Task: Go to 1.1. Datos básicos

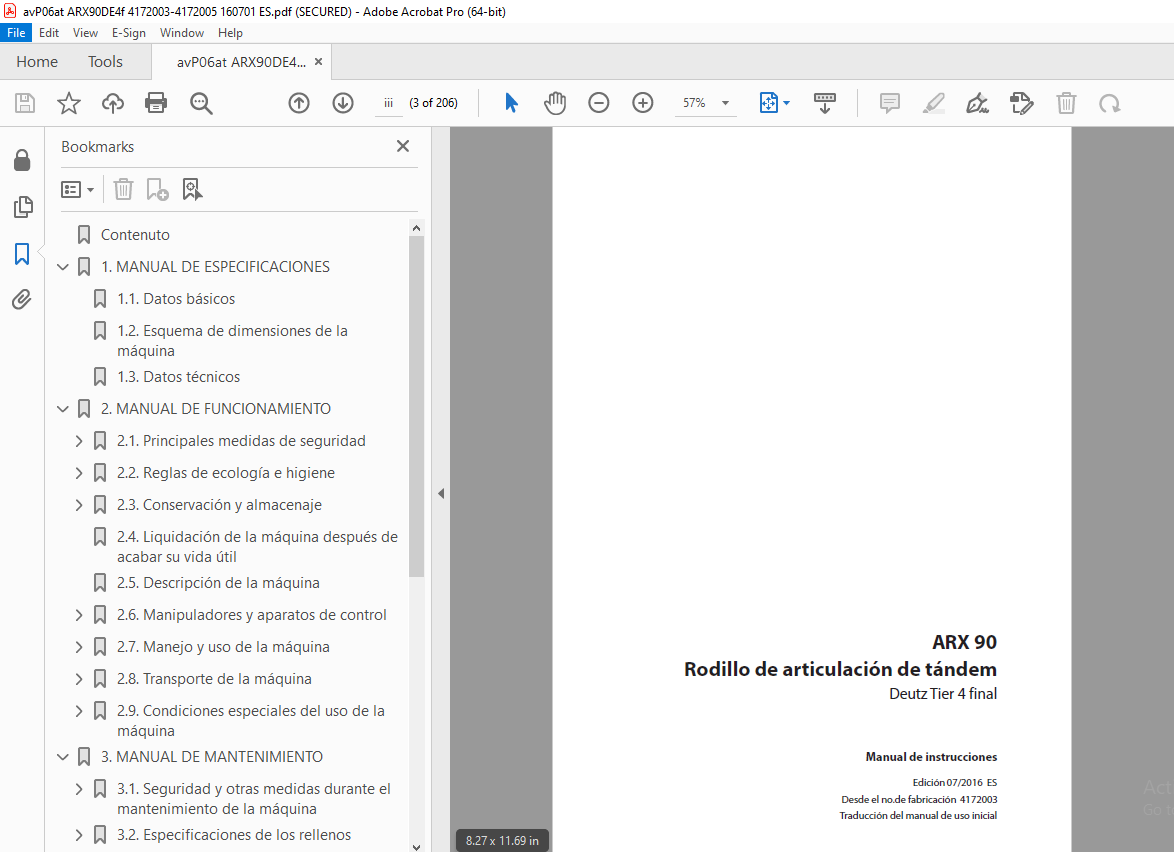Action: tap(176, 299)
